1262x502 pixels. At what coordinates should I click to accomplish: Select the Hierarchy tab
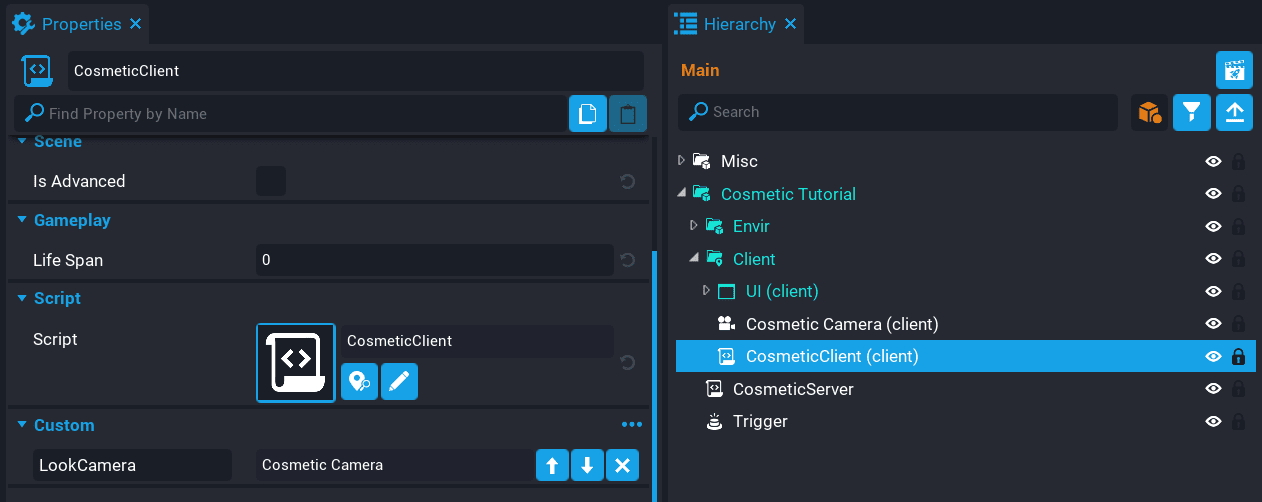point(739,23)
